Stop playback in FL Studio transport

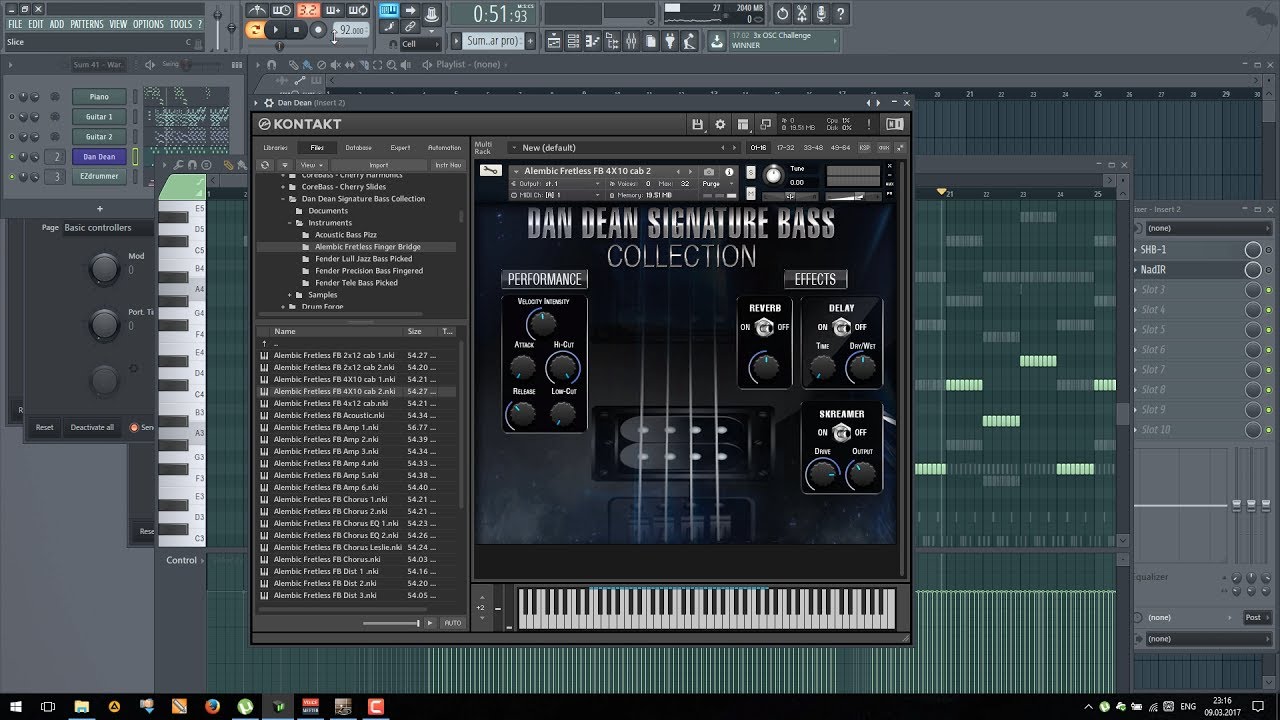click(297, 30)
